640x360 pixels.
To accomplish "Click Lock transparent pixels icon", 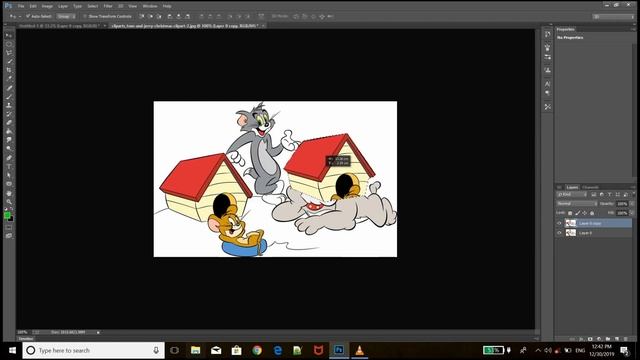I will (570, 213).
